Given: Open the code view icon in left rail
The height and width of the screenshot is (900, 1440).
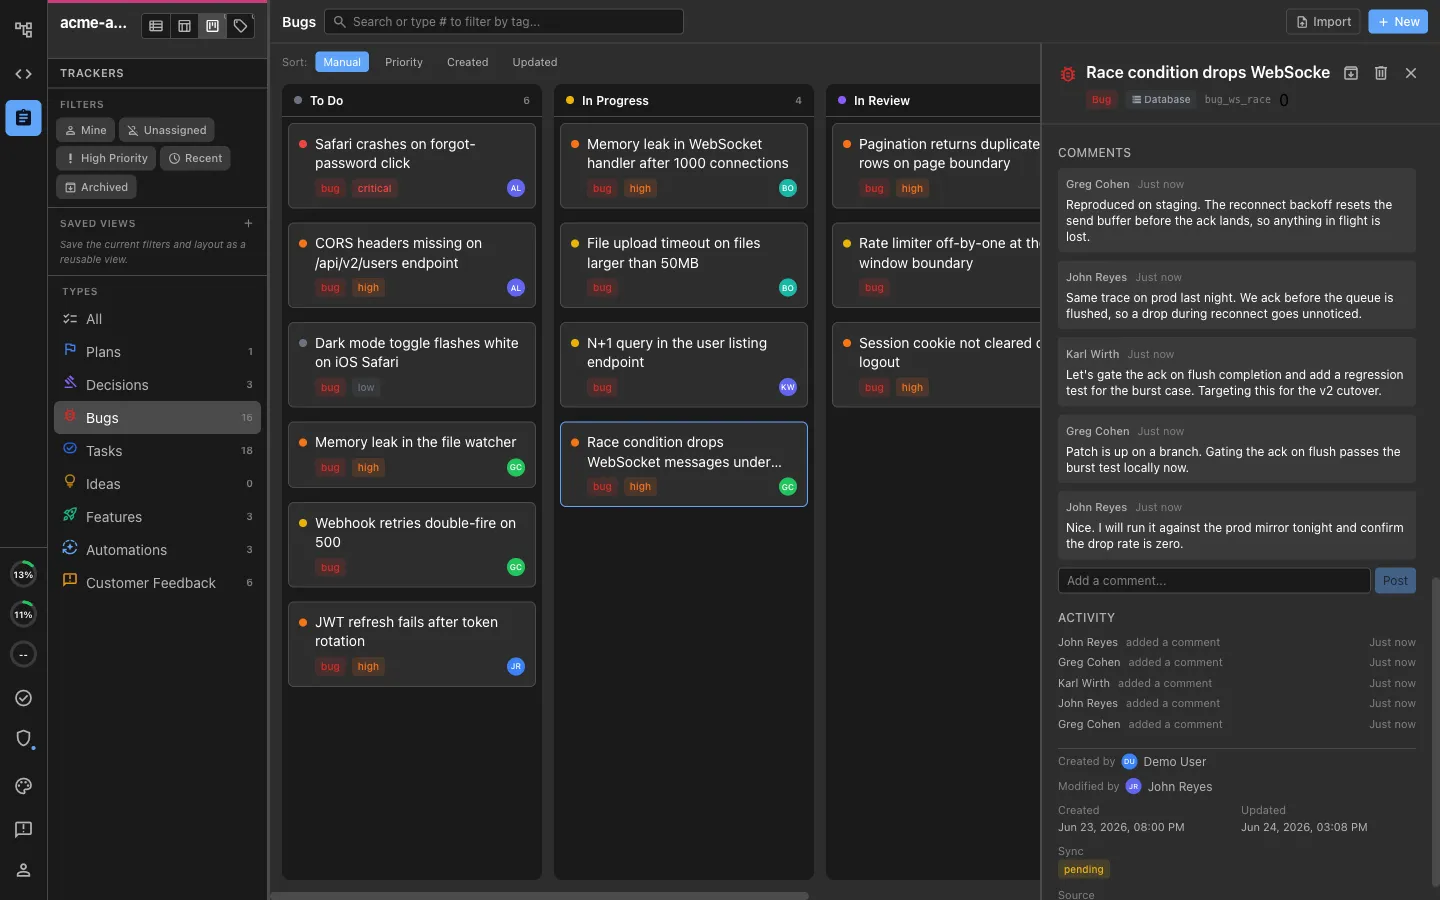Looking at the screenshot, I should click(23, 74).
